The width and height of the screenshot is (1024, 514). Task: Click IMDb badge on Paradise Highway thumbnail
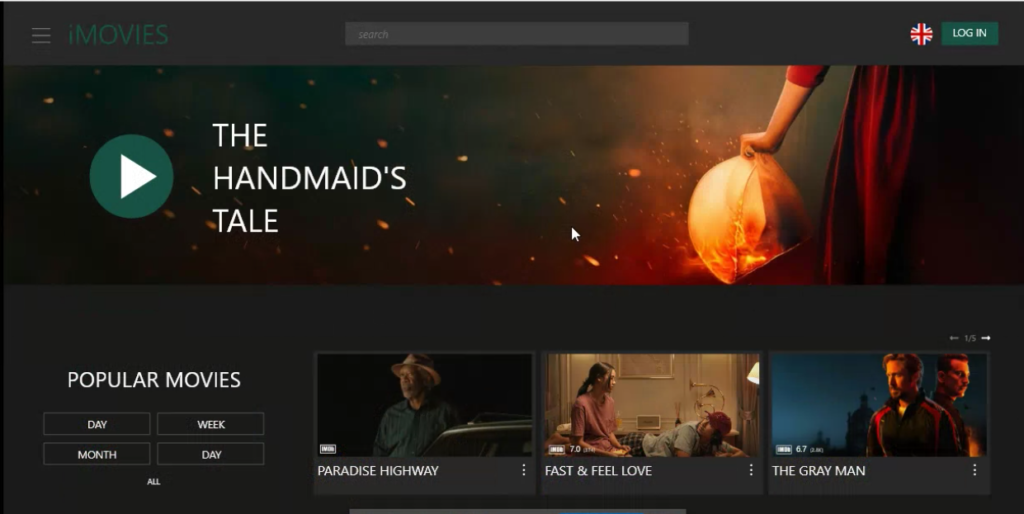pyautogui.click(x=327, y=449)
